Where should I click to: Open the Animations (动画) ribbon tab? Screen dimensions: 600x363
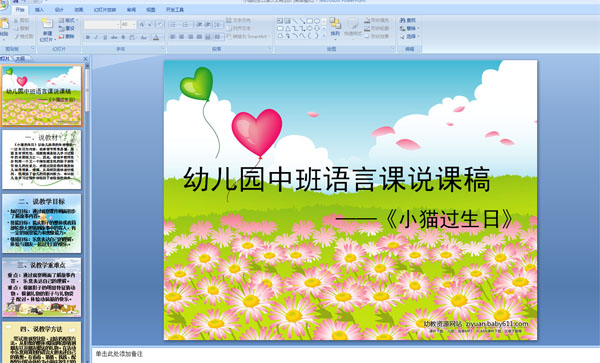tap(78, 10)
